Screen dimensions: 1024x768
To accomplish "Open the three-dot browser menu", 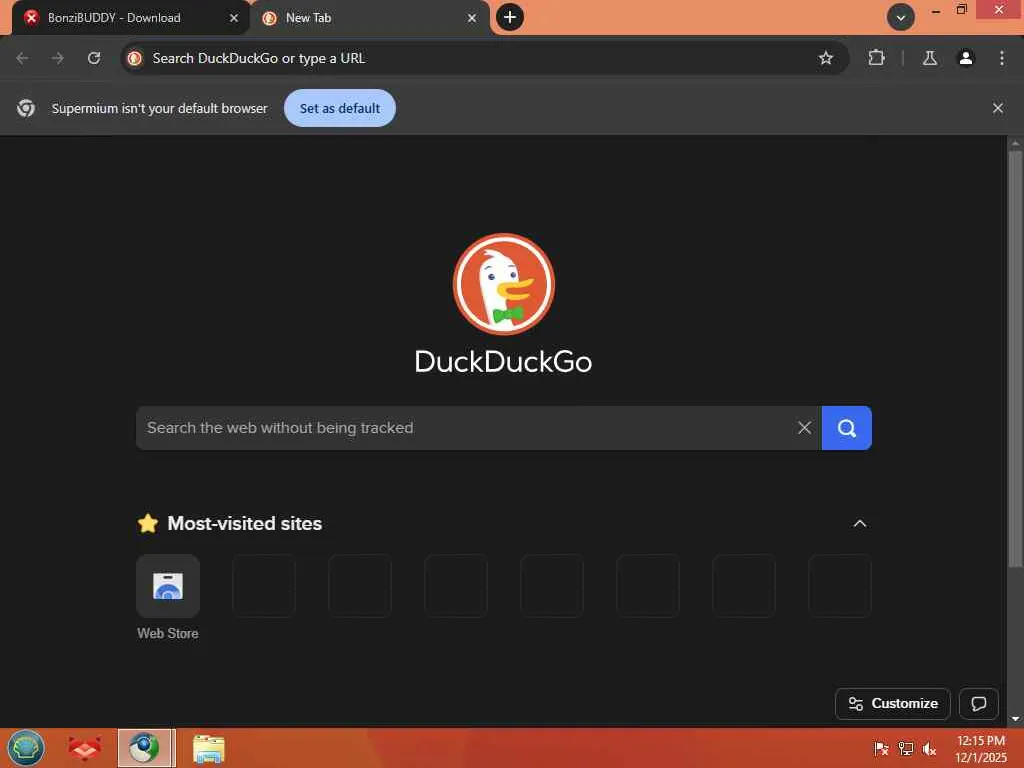I will point(1002,58).
